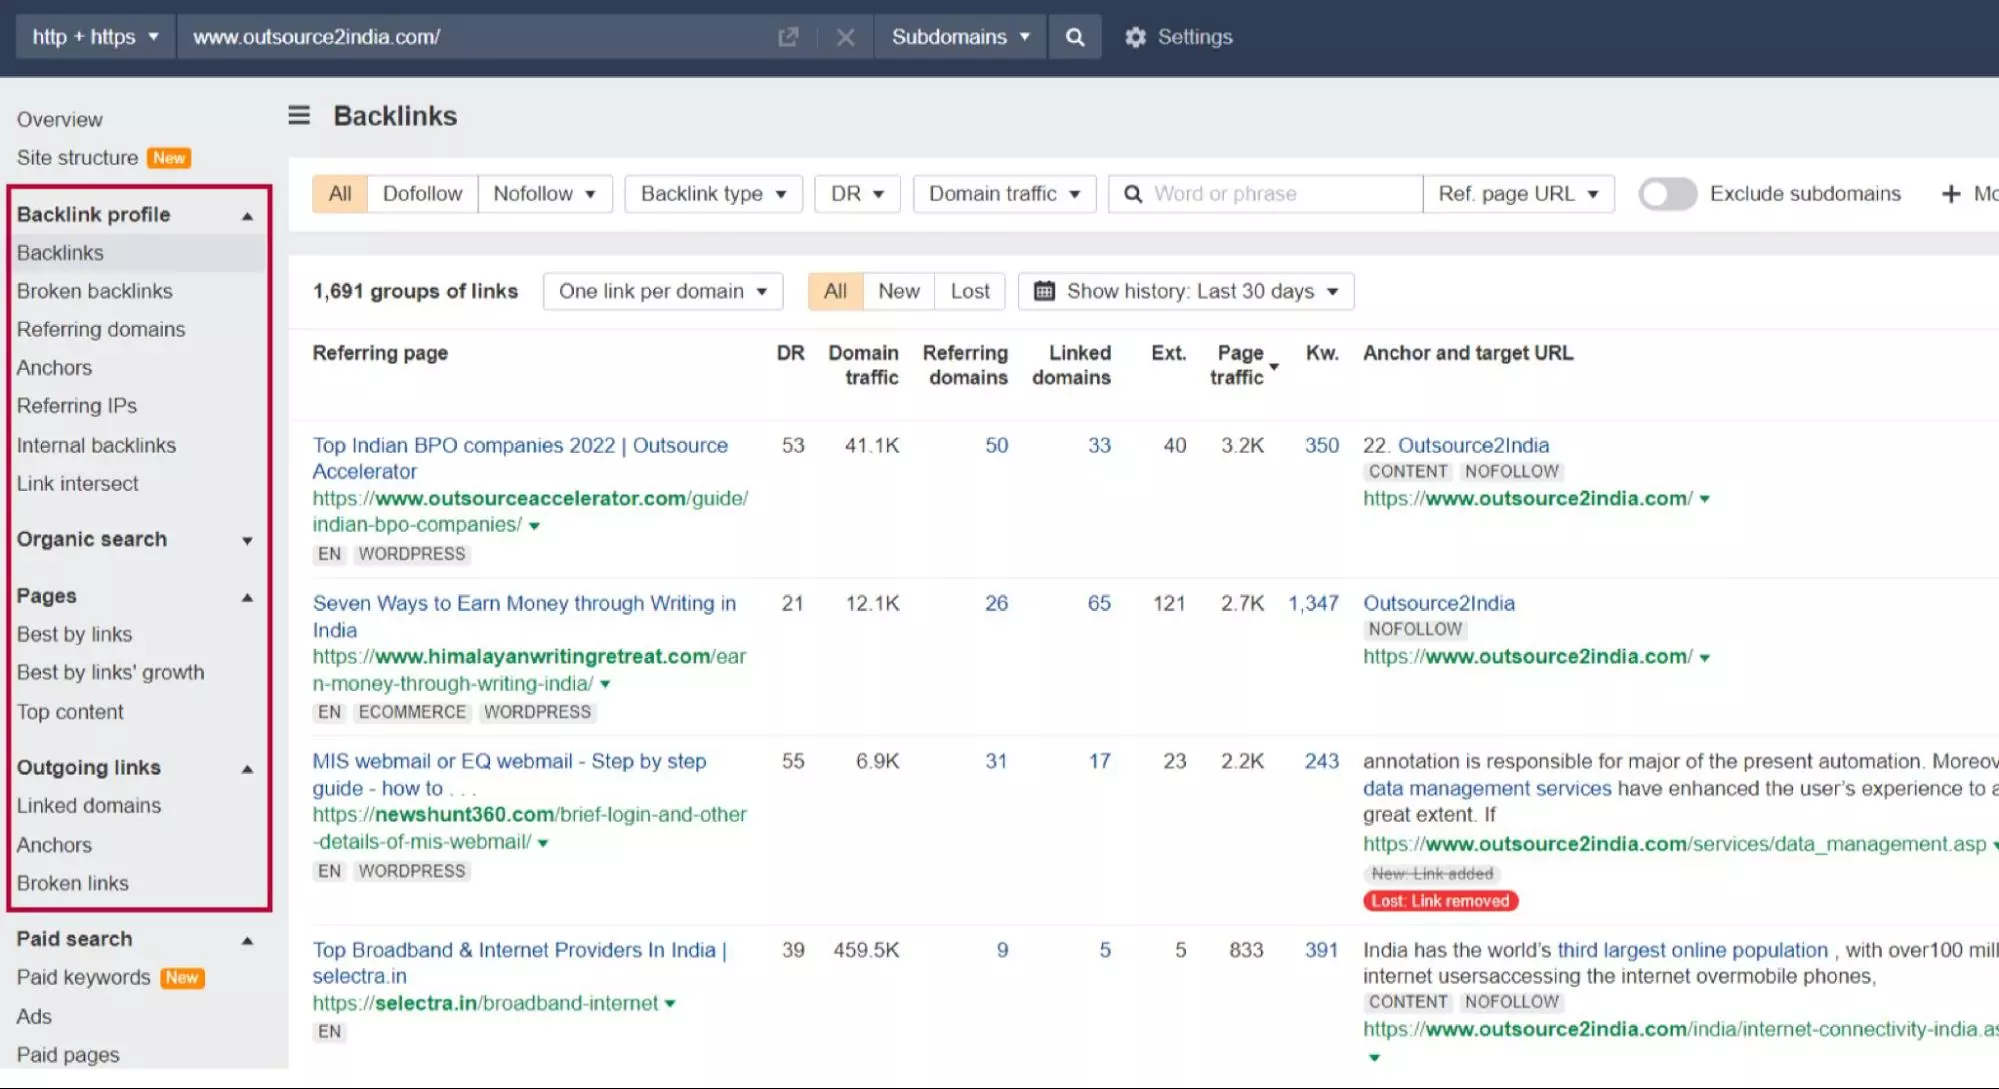Viewport: 1999px width, 1089px height.
Task: Click referring domains value 50
Action: (996, 445)
